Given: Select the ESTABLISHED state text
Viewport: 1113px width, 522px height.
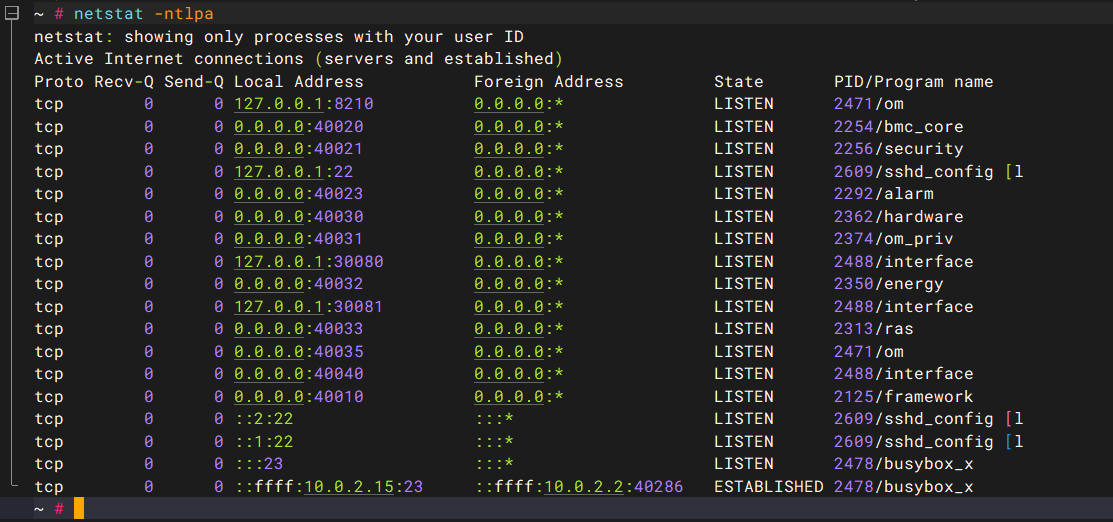Looking at the screenshot, I should click(x=768, y=487).
